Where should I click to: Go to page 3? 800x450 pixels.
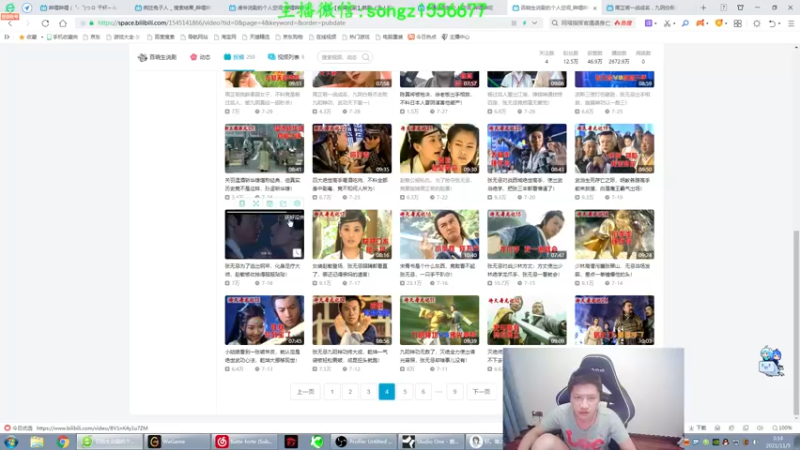point(368,392)
